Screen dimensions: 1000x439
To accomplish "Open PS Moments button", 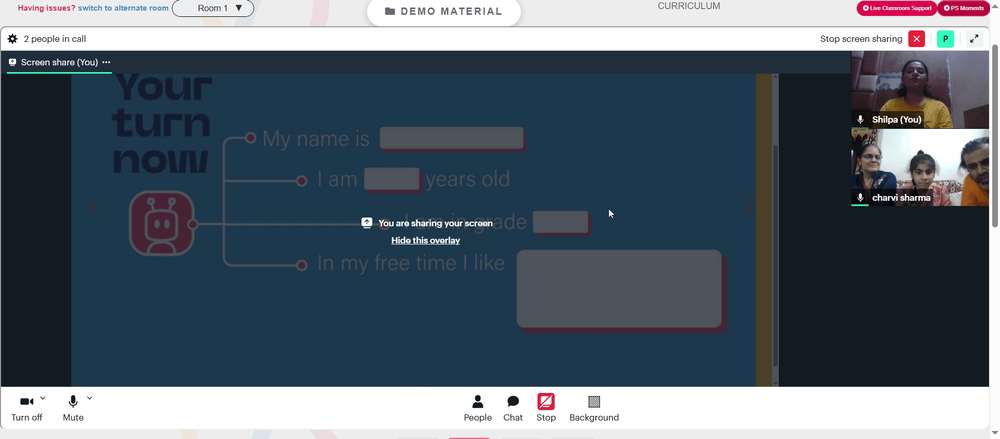I will (963, 8).
